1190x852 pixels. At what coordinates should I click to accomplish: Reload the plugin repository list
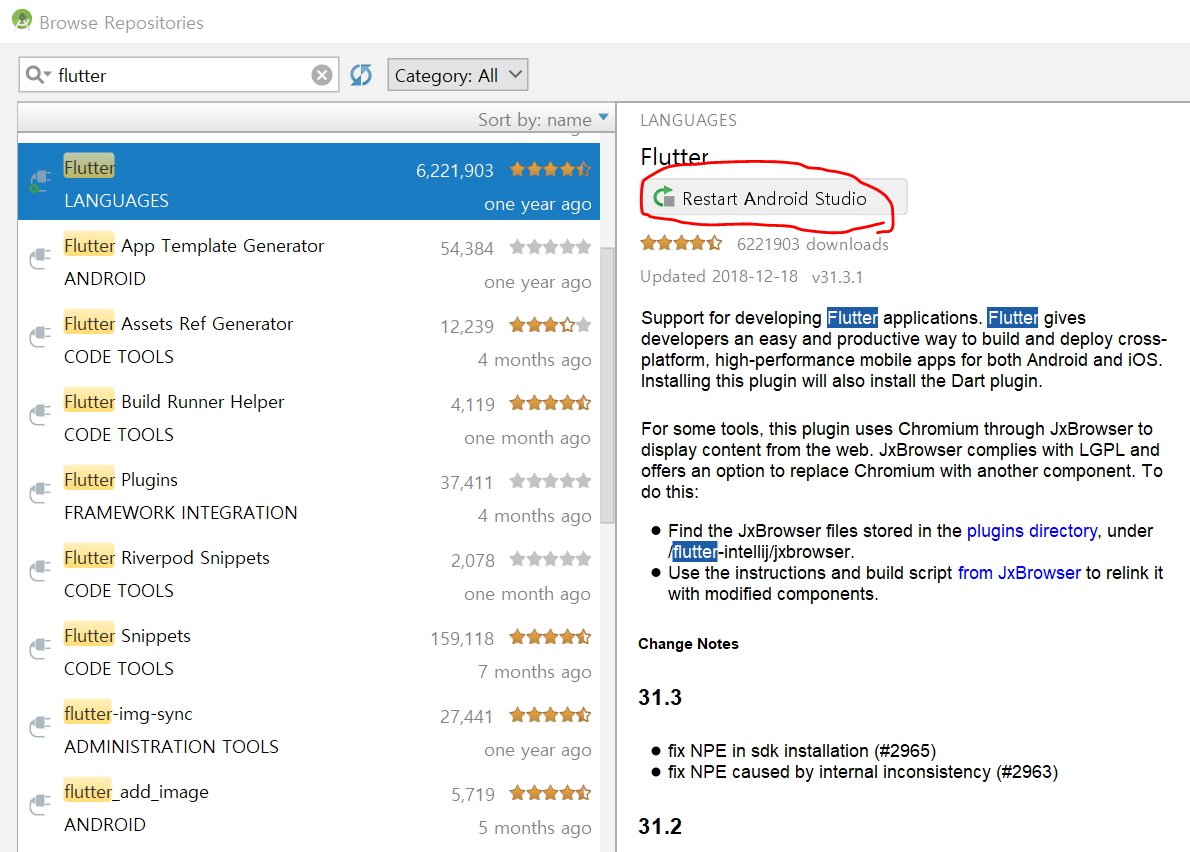(361, 75)
